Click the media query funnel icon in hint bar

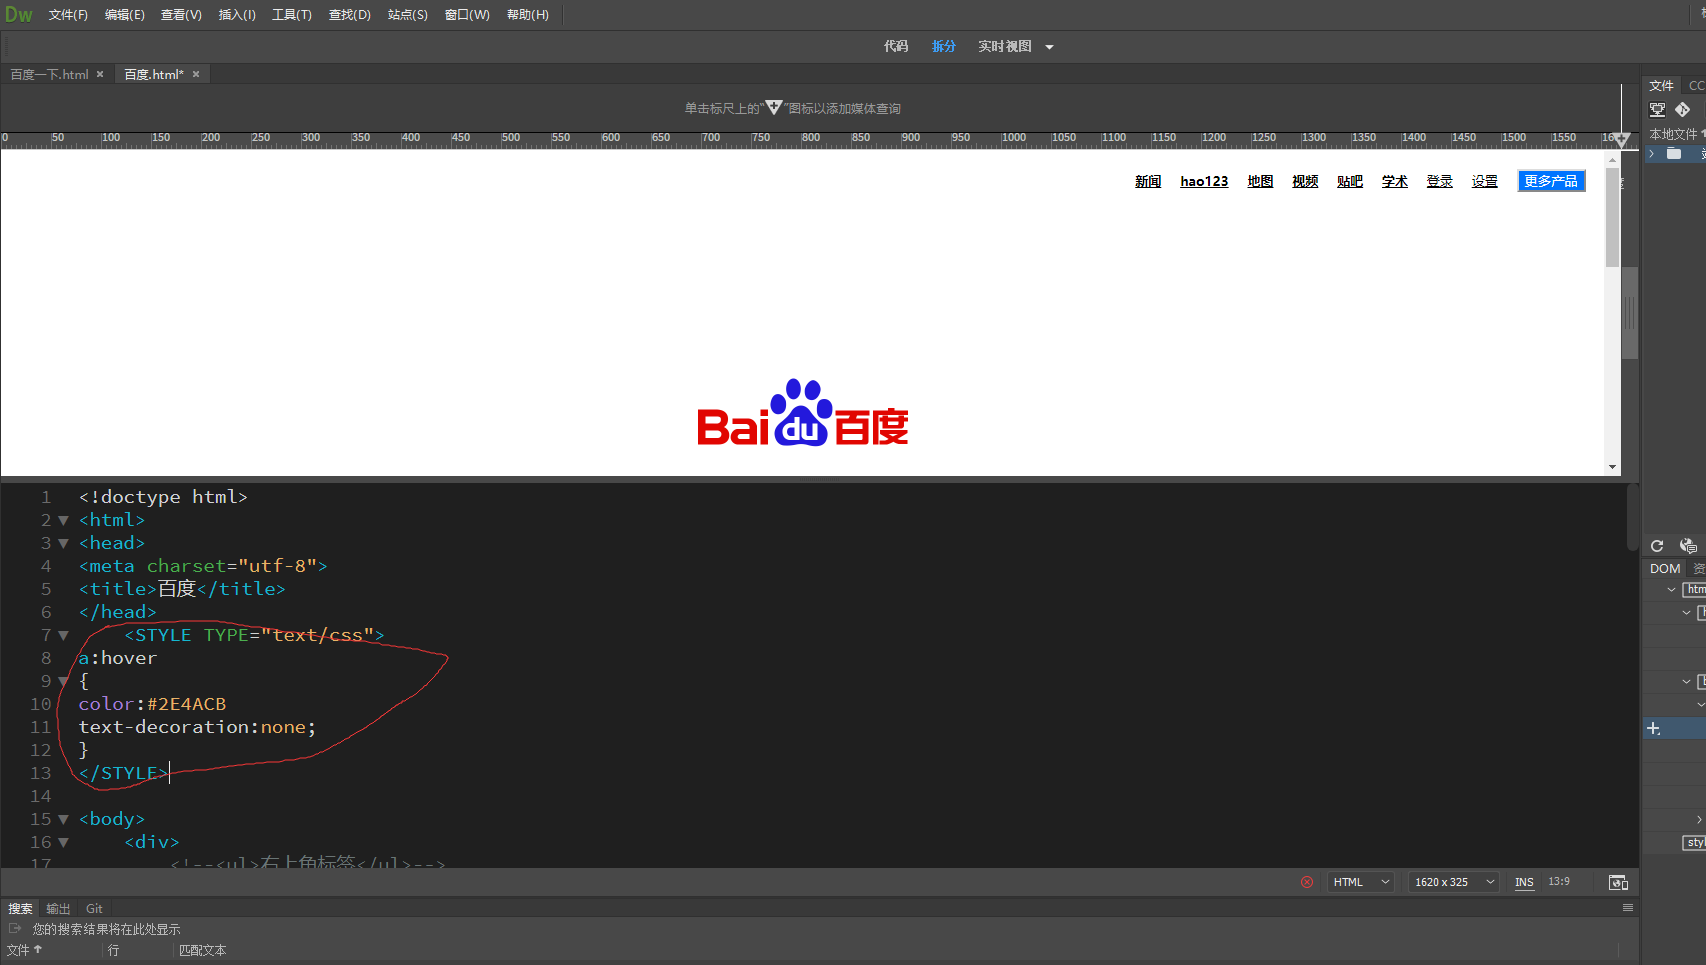pyautogui.click(x=774, y=107)
